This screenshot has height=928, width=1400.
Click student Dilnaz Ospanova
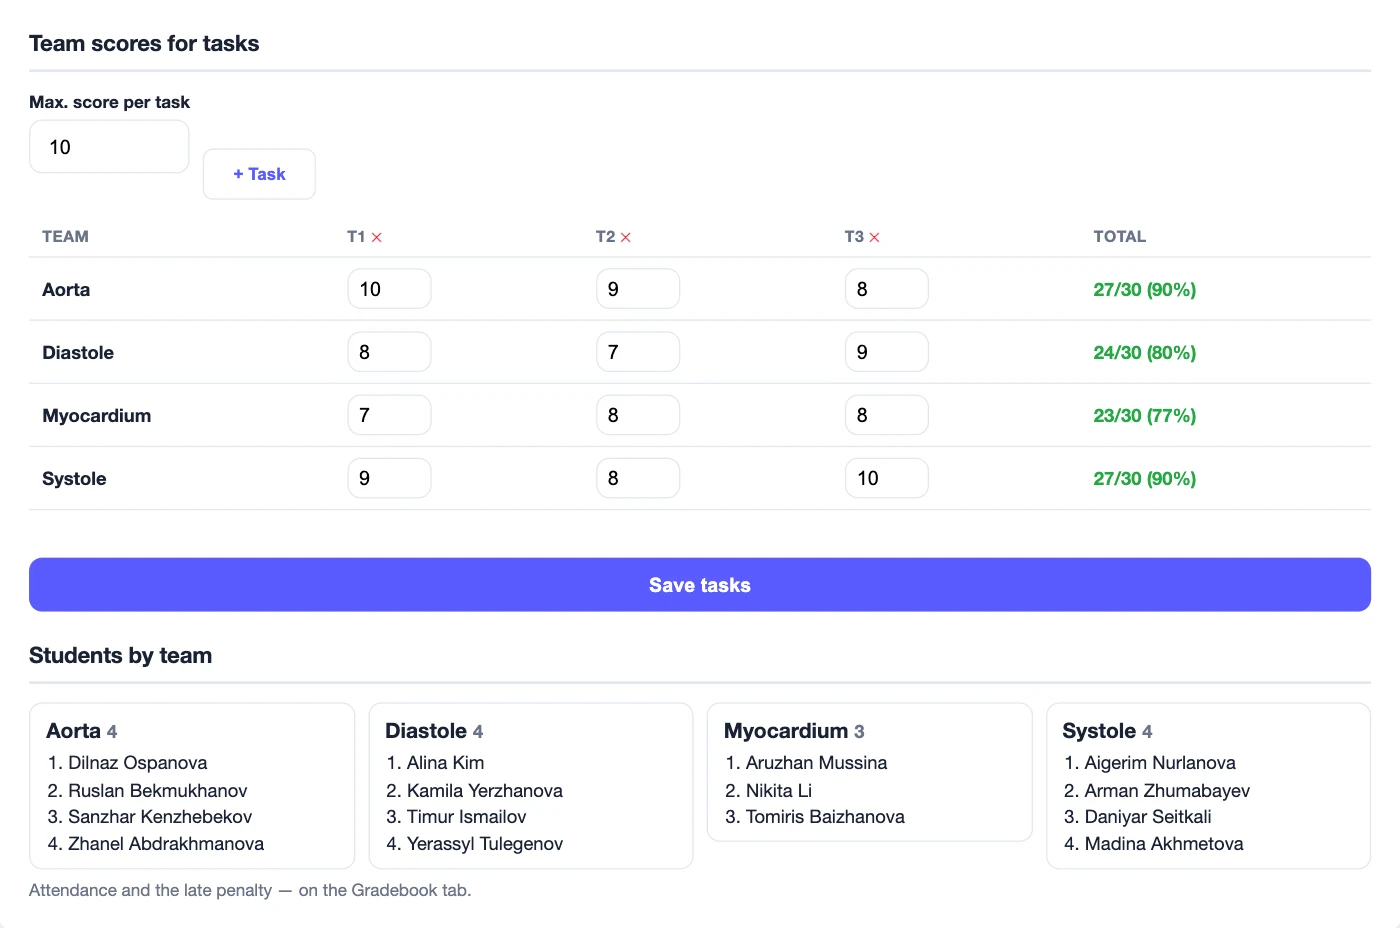pos(138,763)
